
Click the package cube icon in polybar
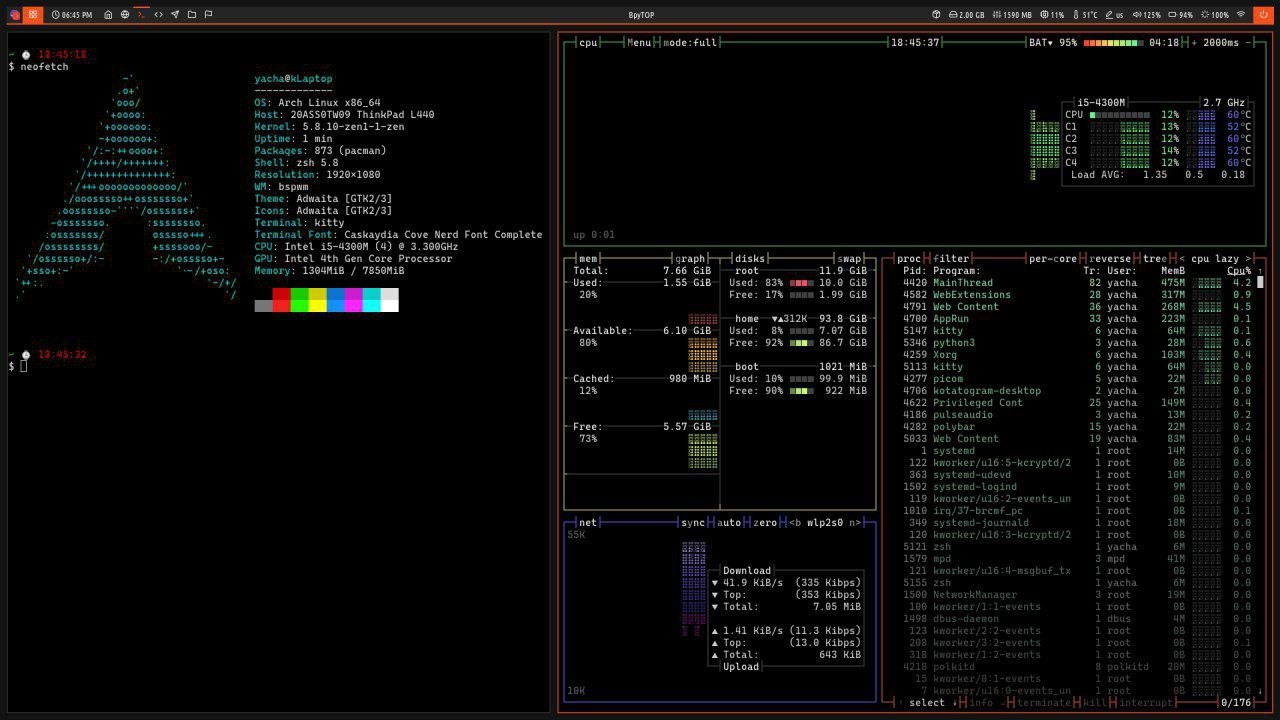(936, 15)
